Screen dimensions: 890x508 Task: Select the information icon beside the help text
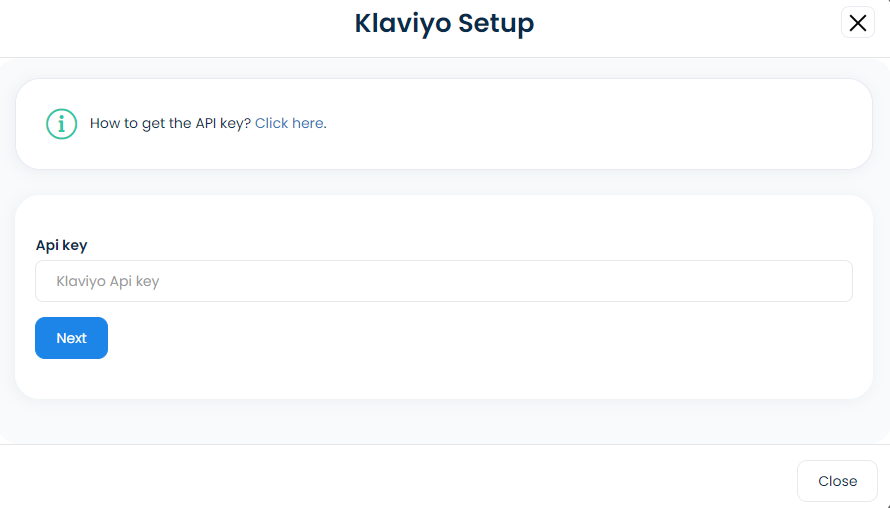click(x=61, y=124)
